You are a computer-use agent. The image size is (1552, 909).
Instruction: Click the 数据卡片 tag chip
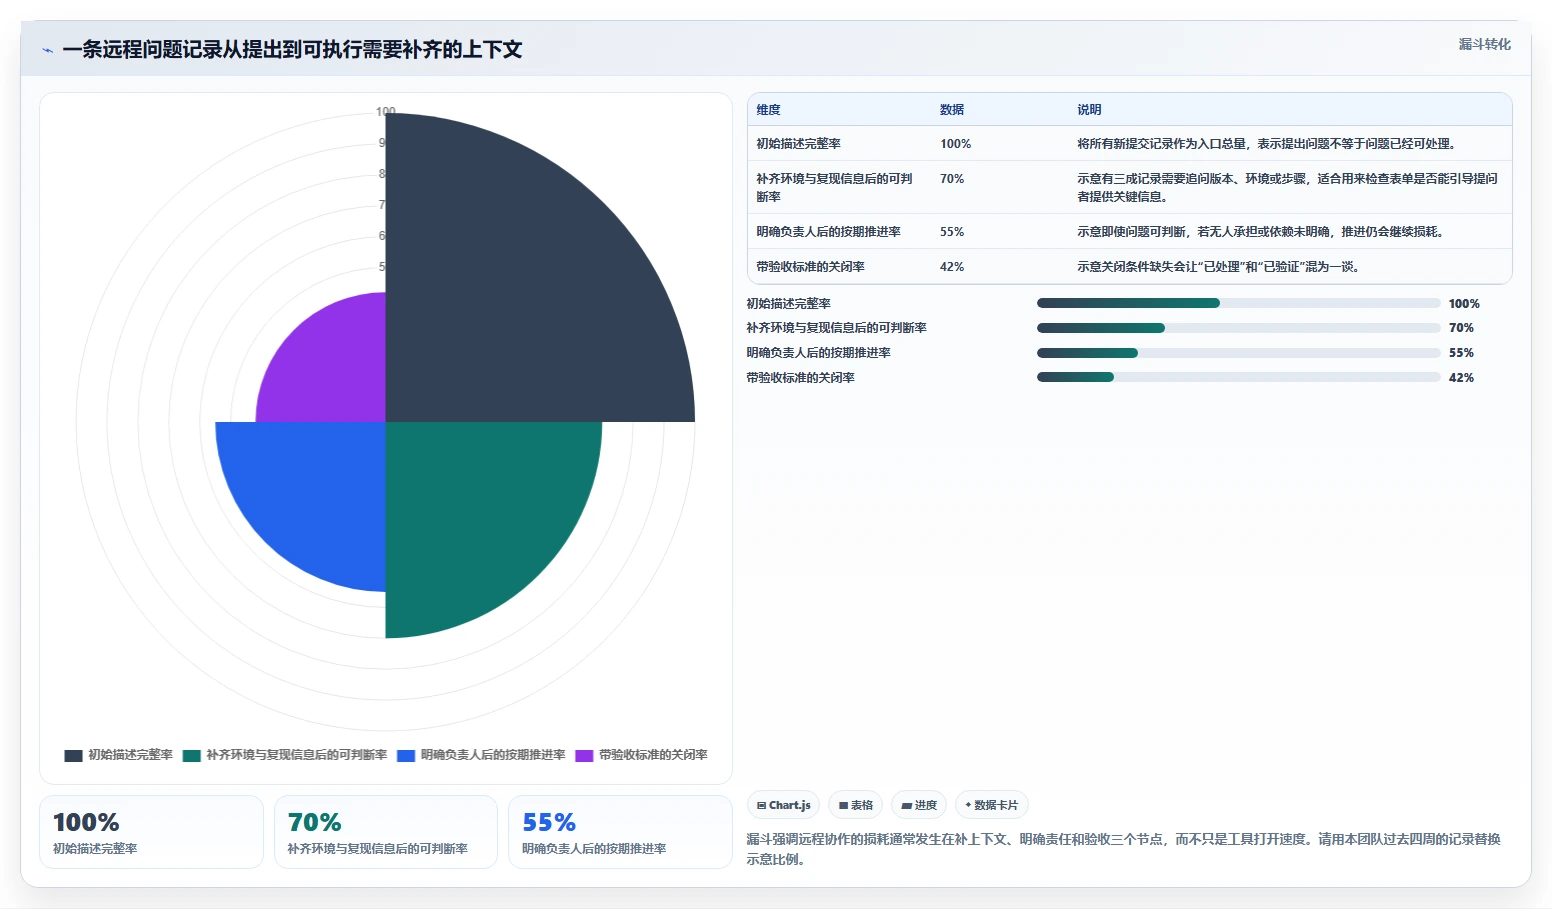992,805
